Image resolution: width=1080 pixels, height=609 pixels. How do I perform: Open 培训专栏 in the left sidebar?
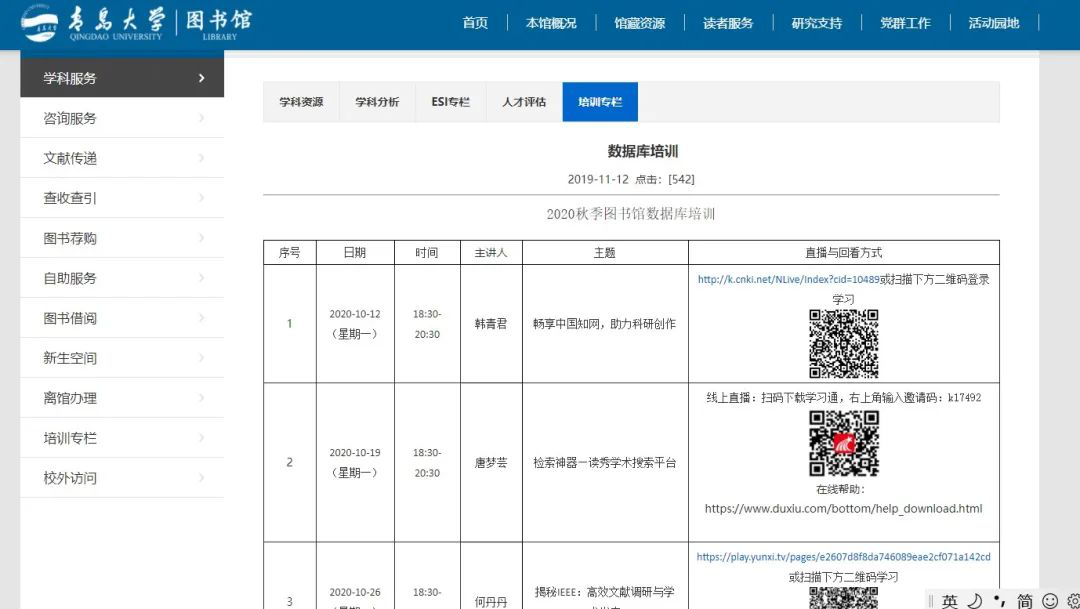pos(122,438)
